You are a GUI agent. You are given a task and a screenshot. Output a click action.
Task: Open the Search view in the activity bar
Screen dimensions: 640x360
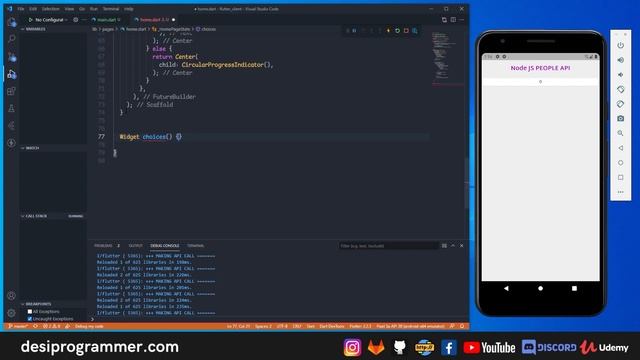[x=11, y=39]
